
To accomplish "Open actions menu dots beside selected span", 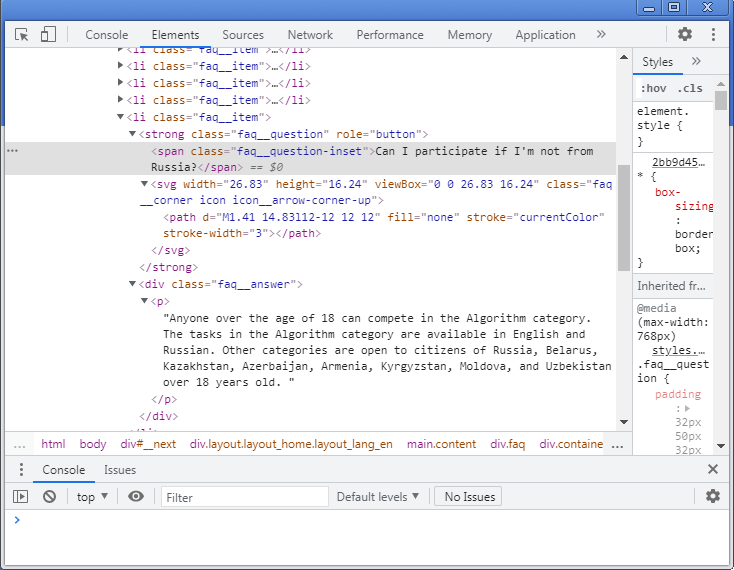I will pos(13,151).
